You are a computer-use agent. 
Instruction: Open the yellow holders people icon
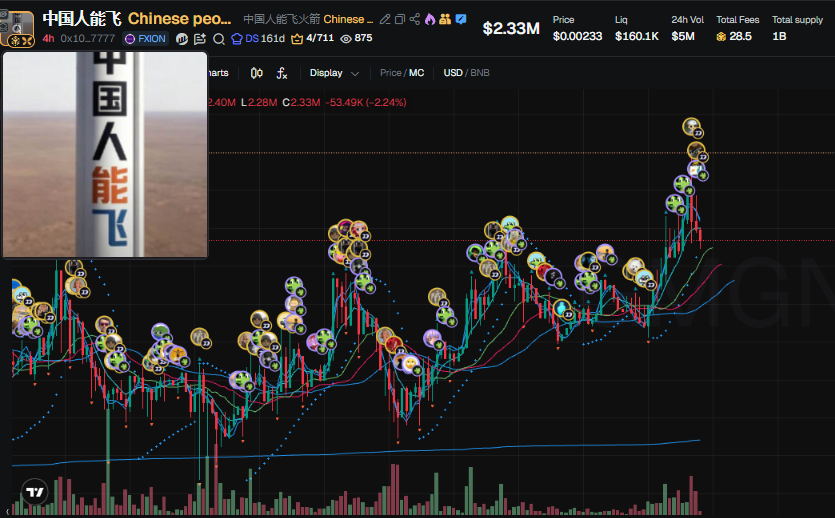[445, 20]
